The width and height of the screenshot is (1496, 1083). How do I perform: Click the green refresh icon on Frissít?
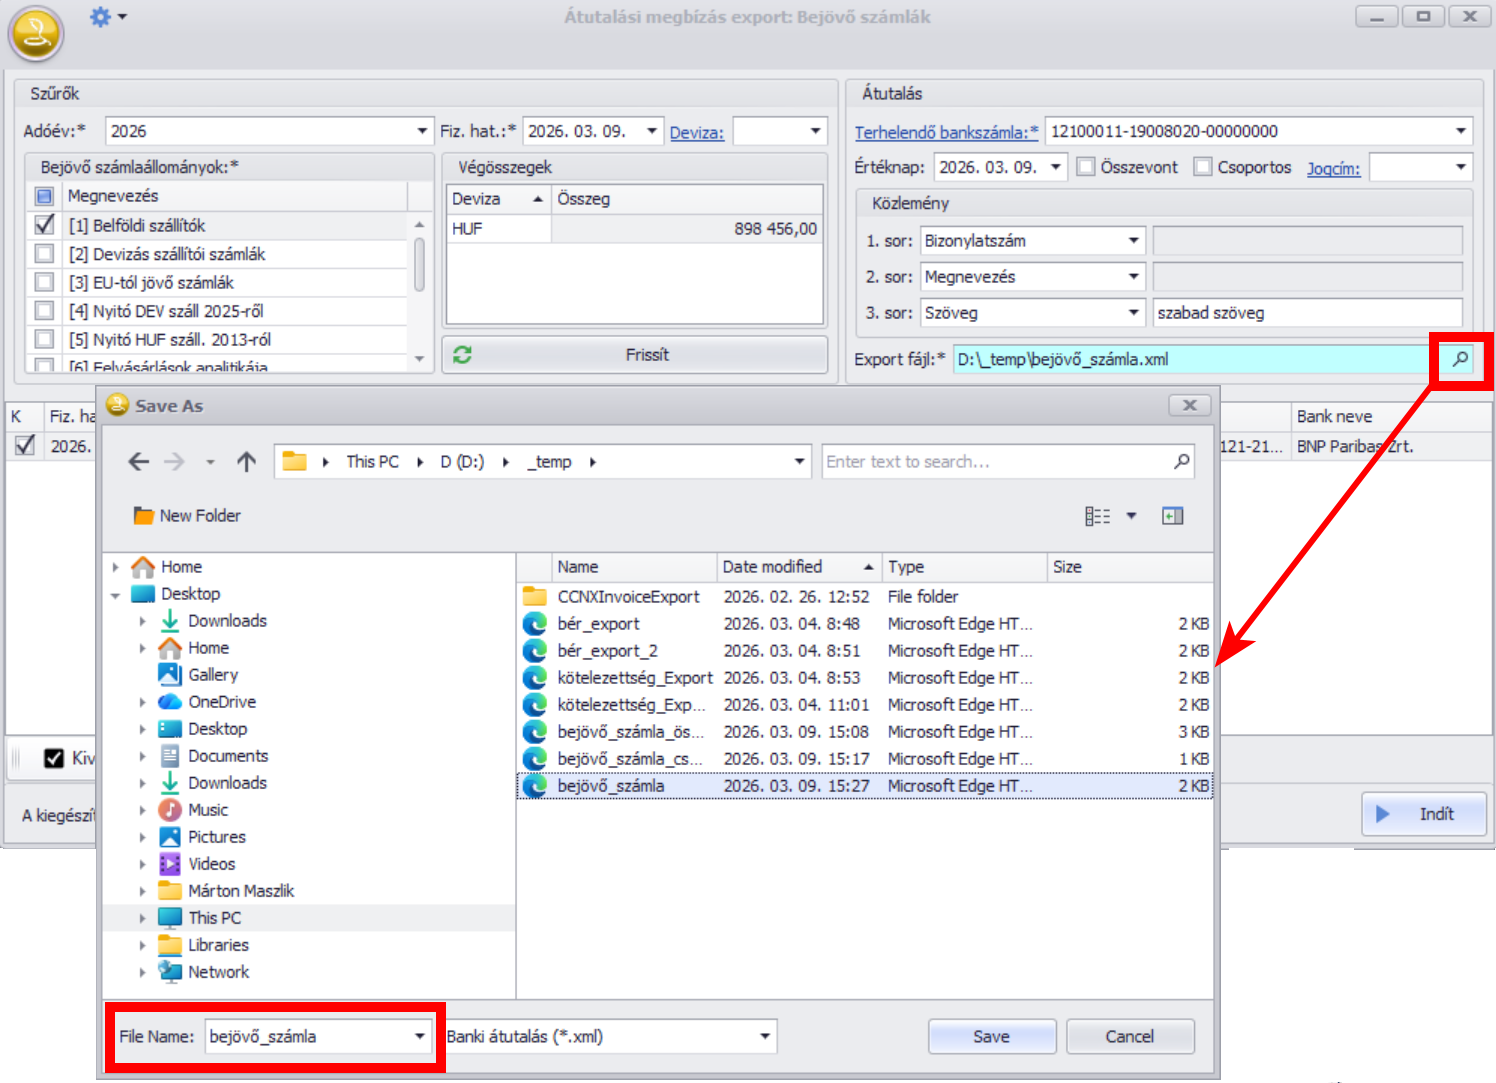462,355
